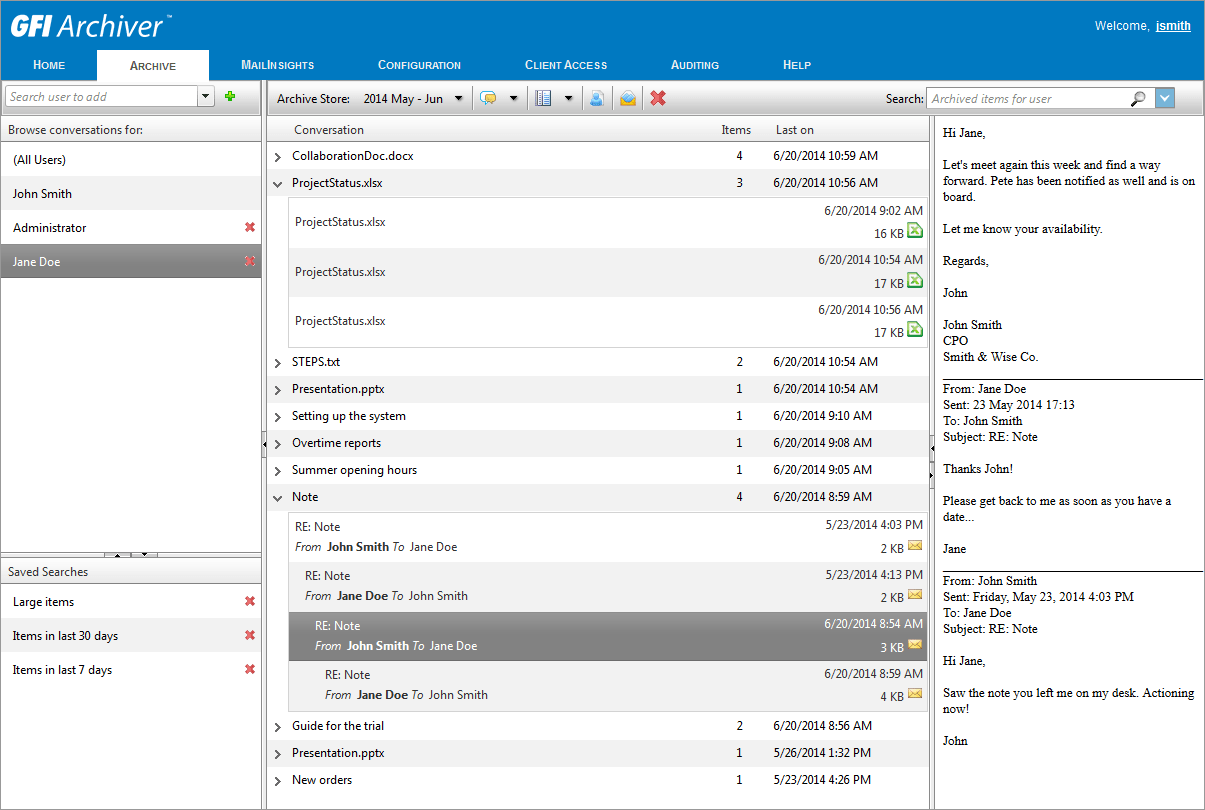
Task: Open the Excel attachment icon for the 16 KB ProjectStatus.xlsx
Action: [913, 231]
